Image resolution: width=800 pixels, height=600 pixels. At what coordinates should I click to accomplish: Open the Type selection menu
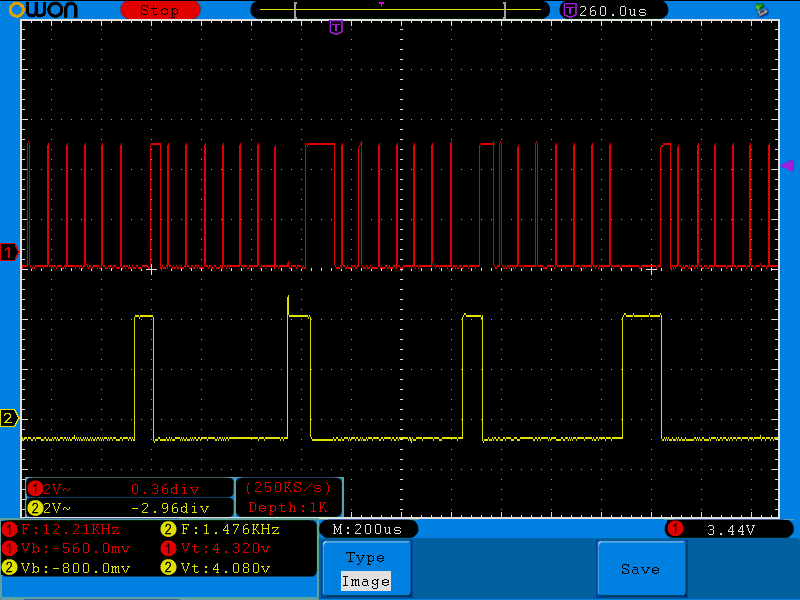[x=365, y=558]
